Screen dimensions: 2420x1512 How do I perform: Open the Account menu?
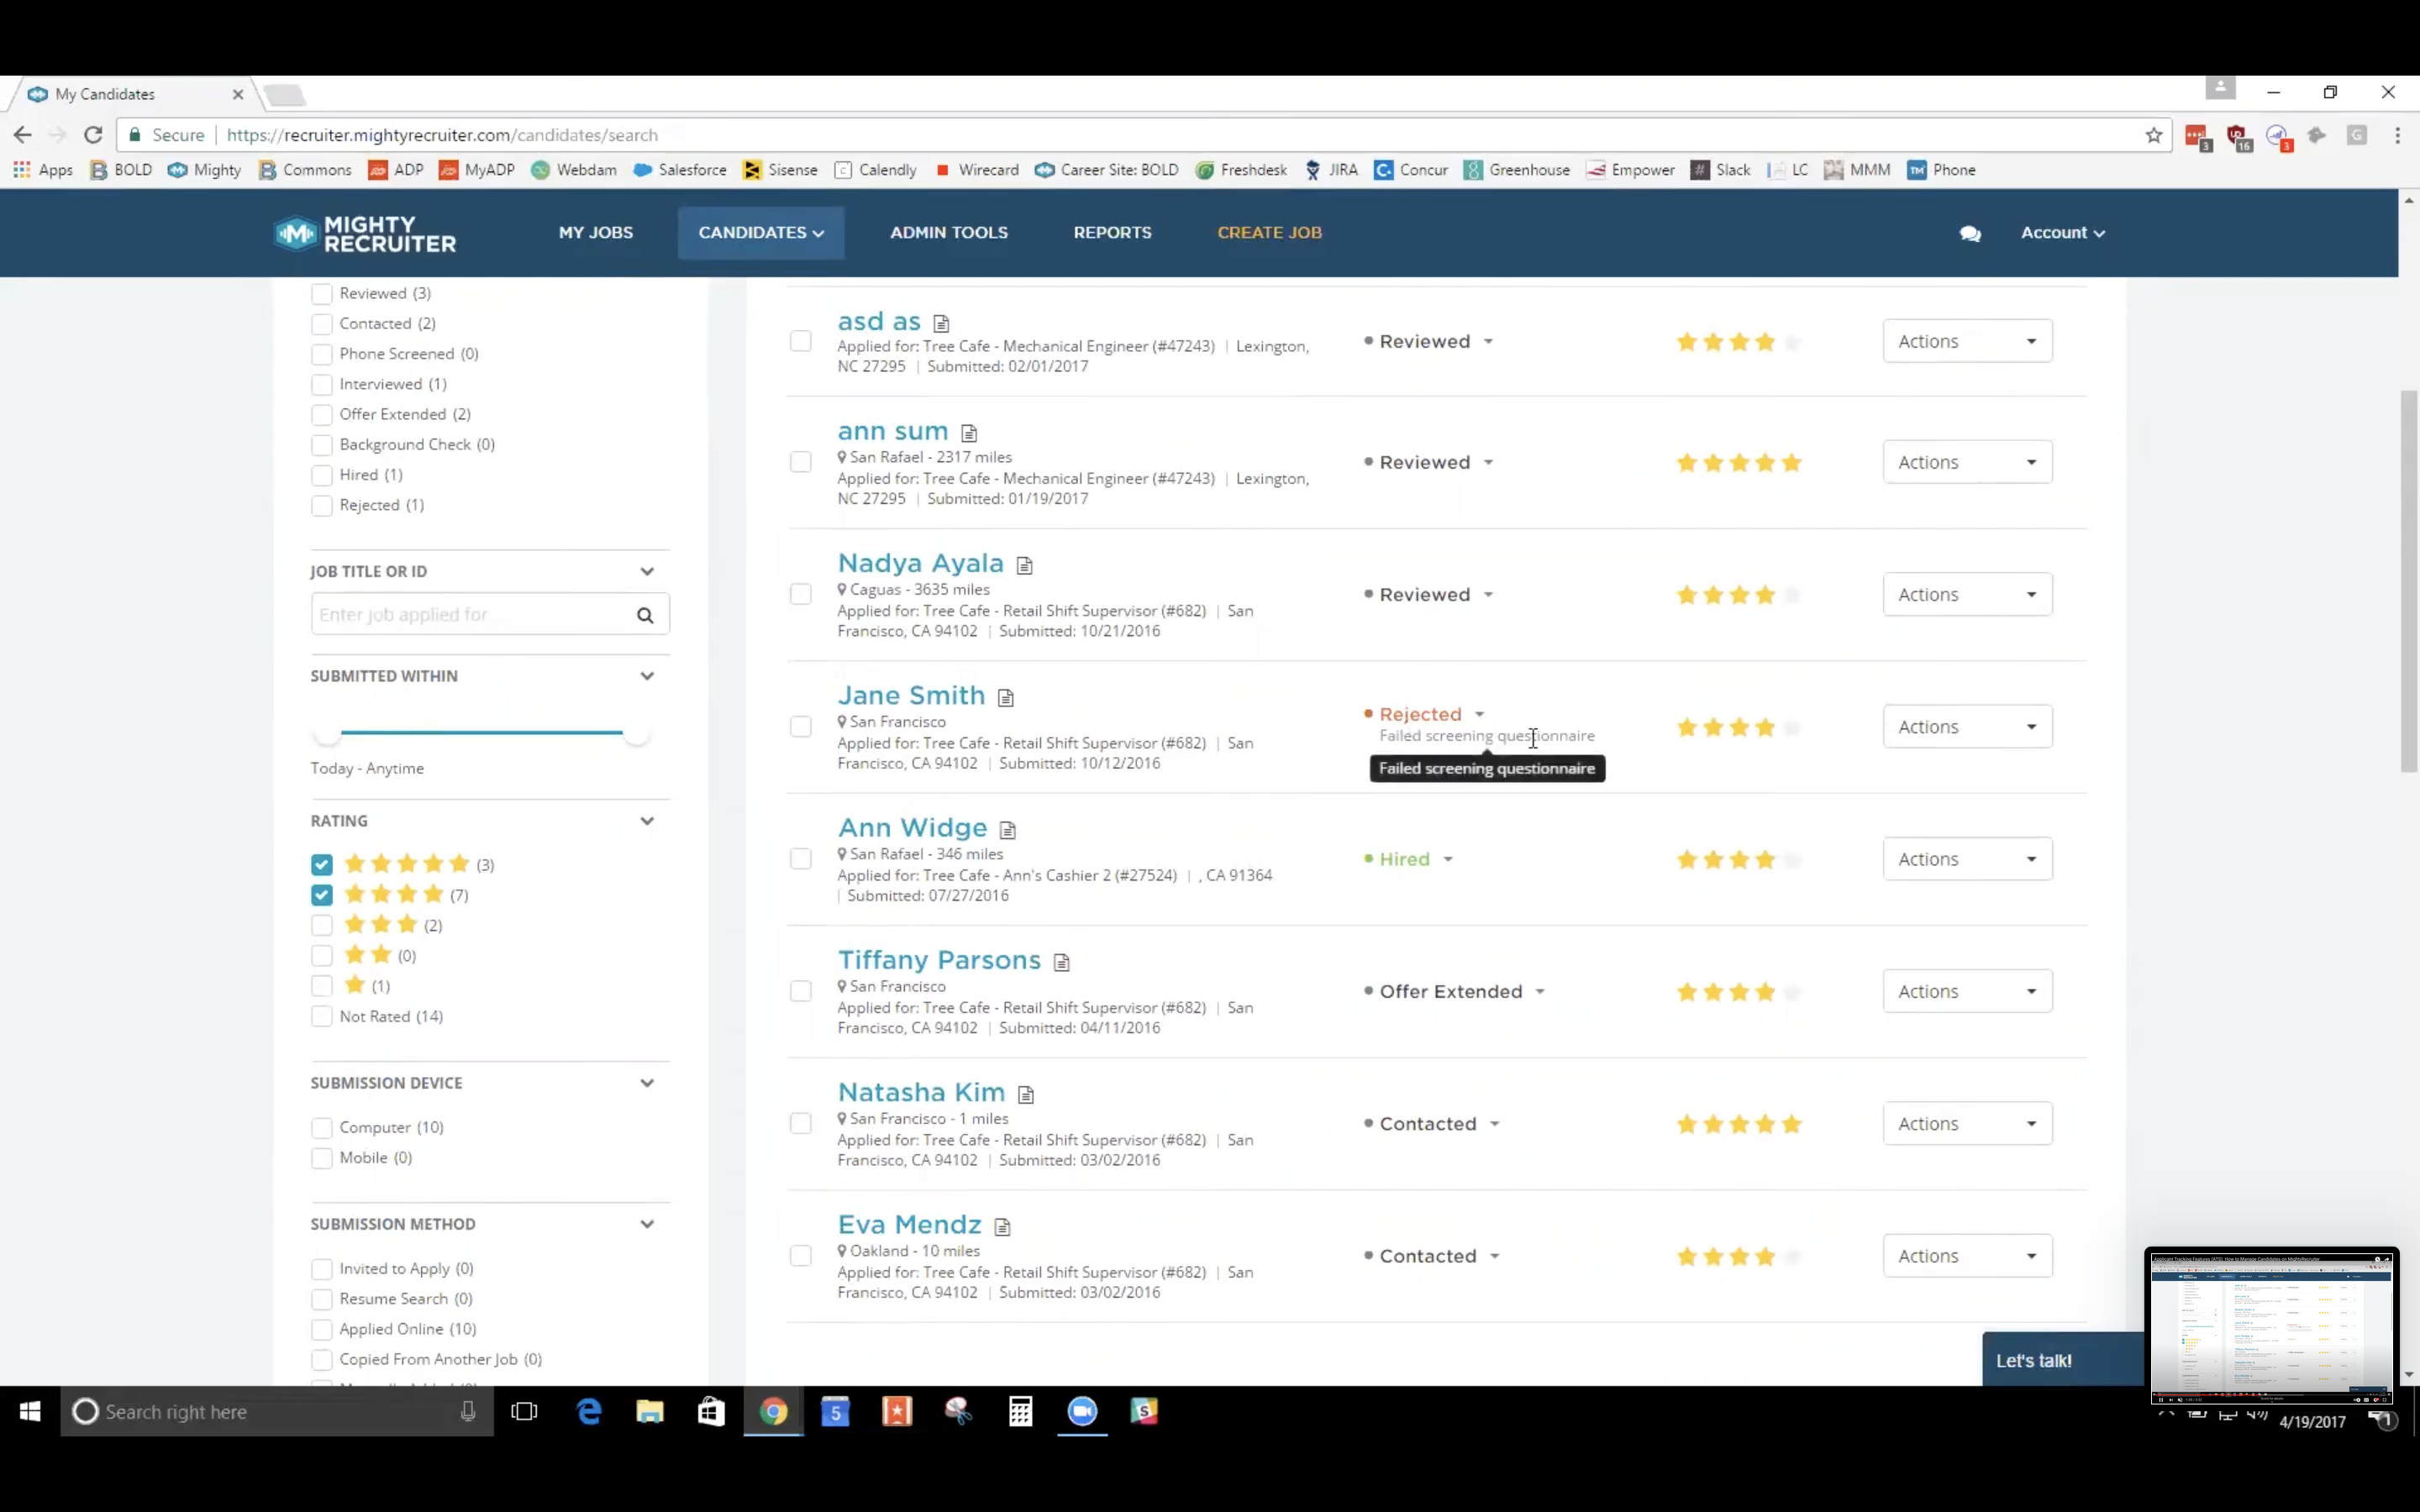click(x=2063, y=233)
